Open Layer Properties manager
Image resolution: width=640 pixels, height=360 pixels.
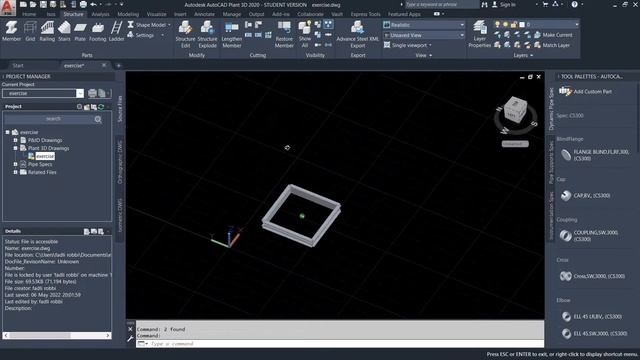(480, 34)
